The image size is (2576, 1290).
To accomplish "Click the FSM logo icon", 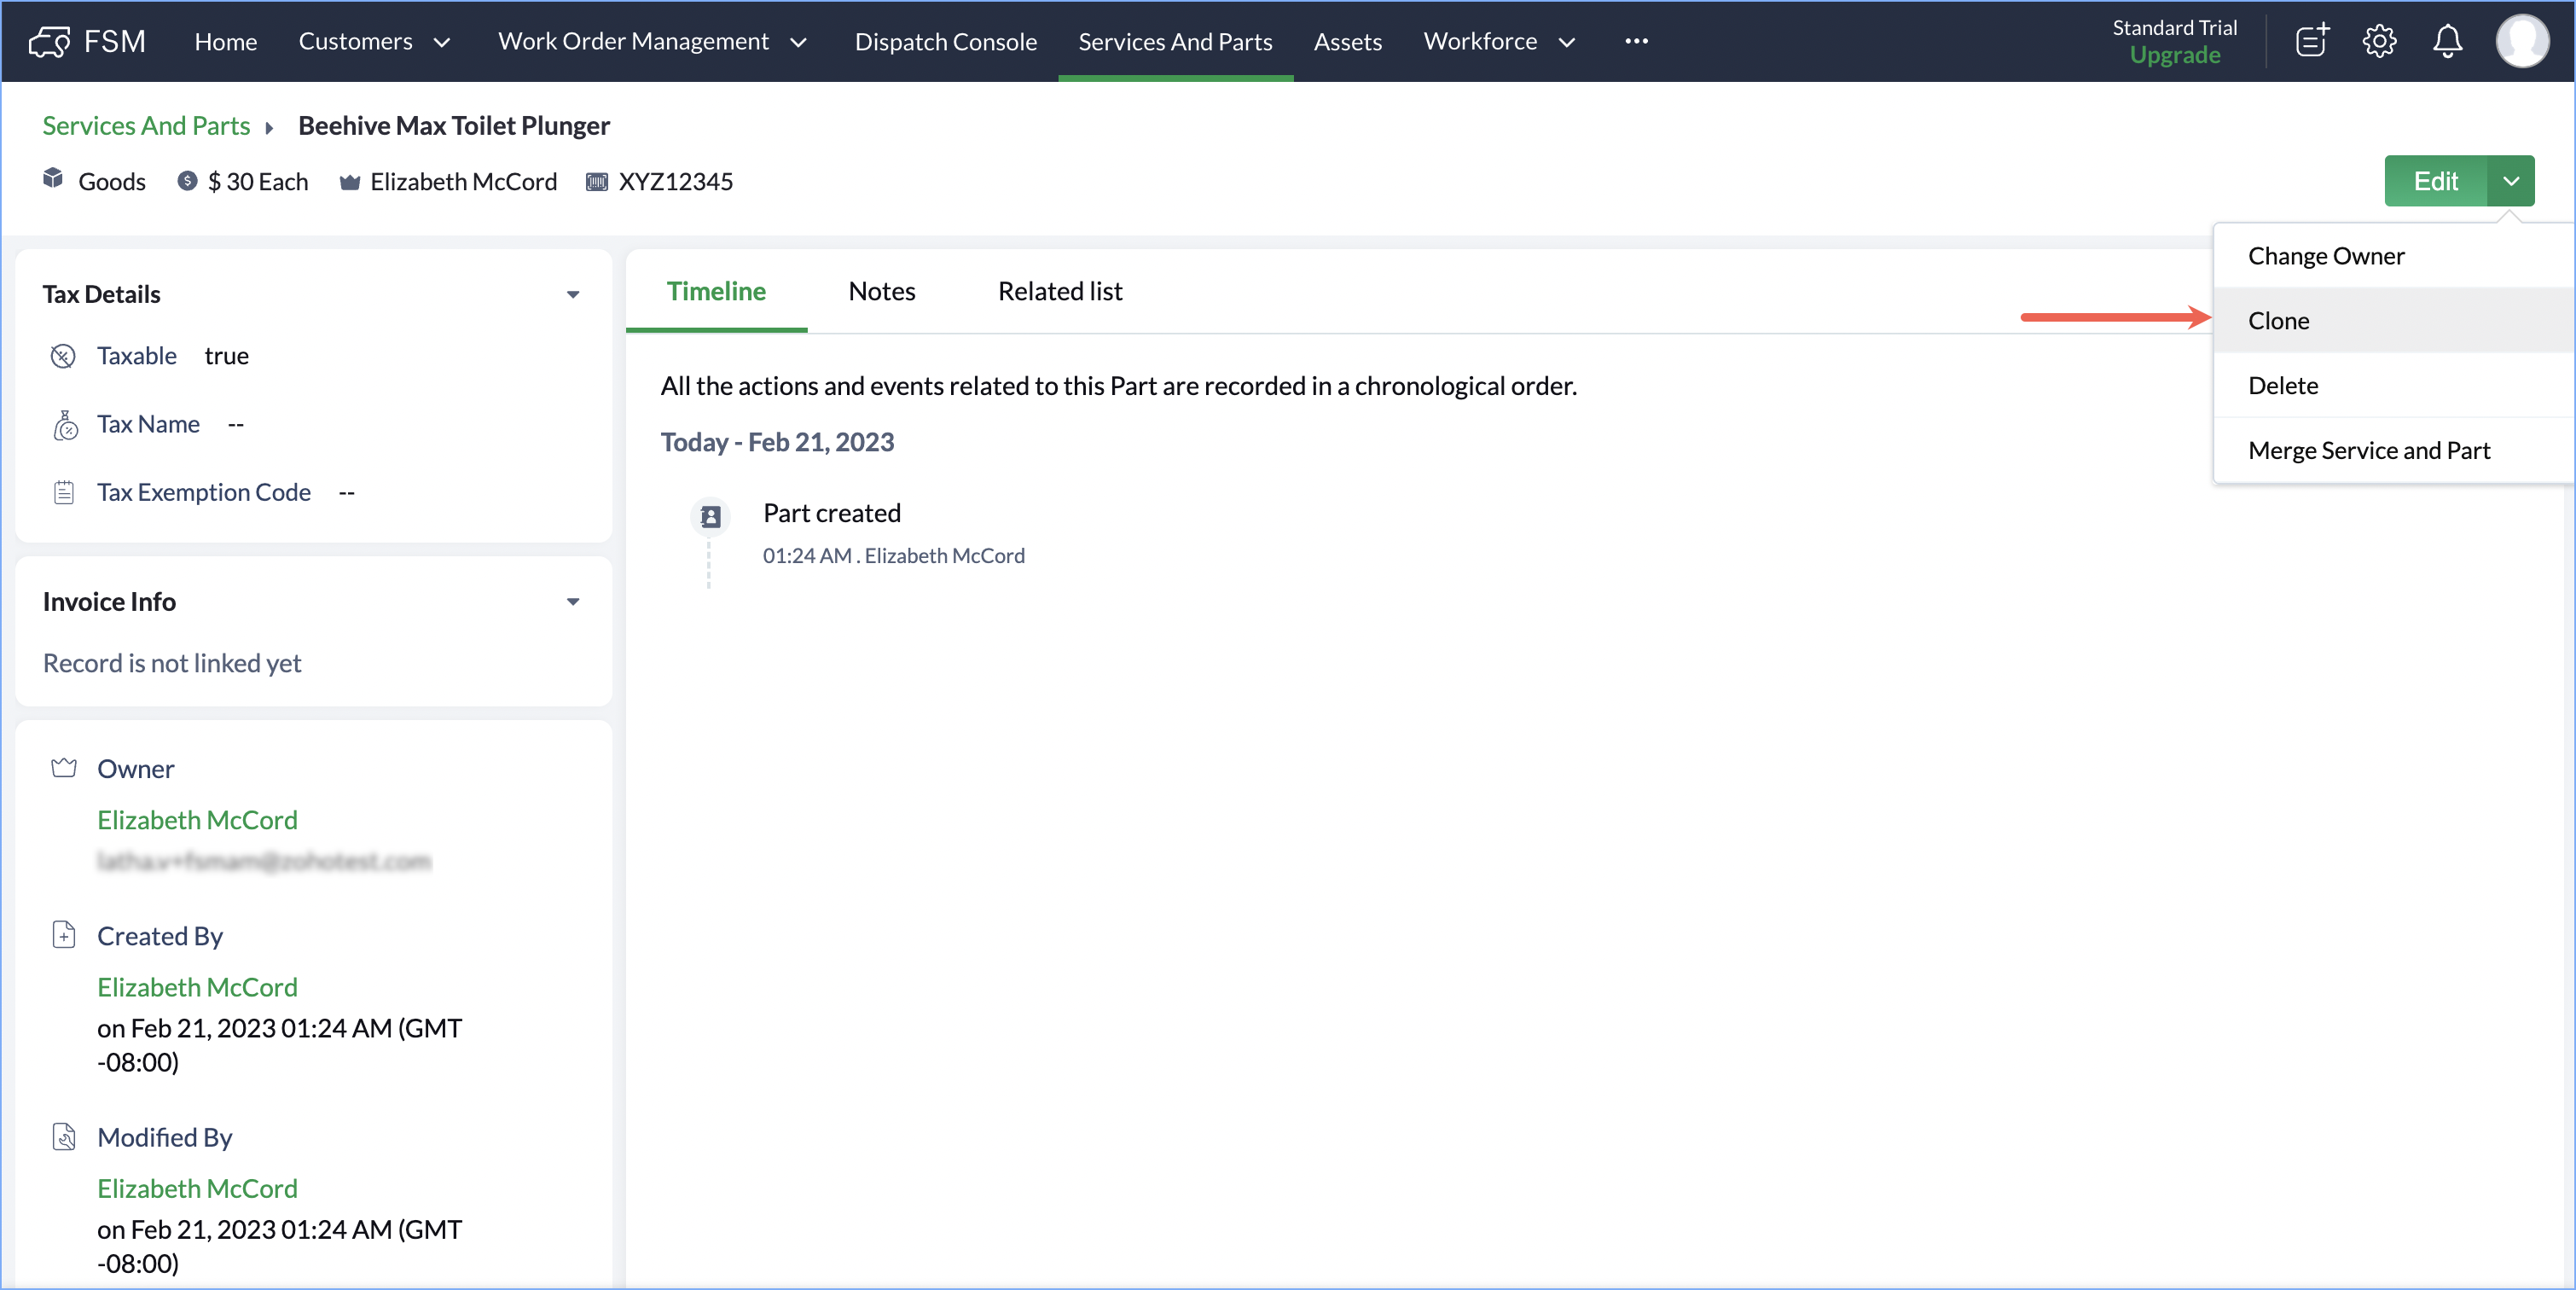I will tap(49, 41).
